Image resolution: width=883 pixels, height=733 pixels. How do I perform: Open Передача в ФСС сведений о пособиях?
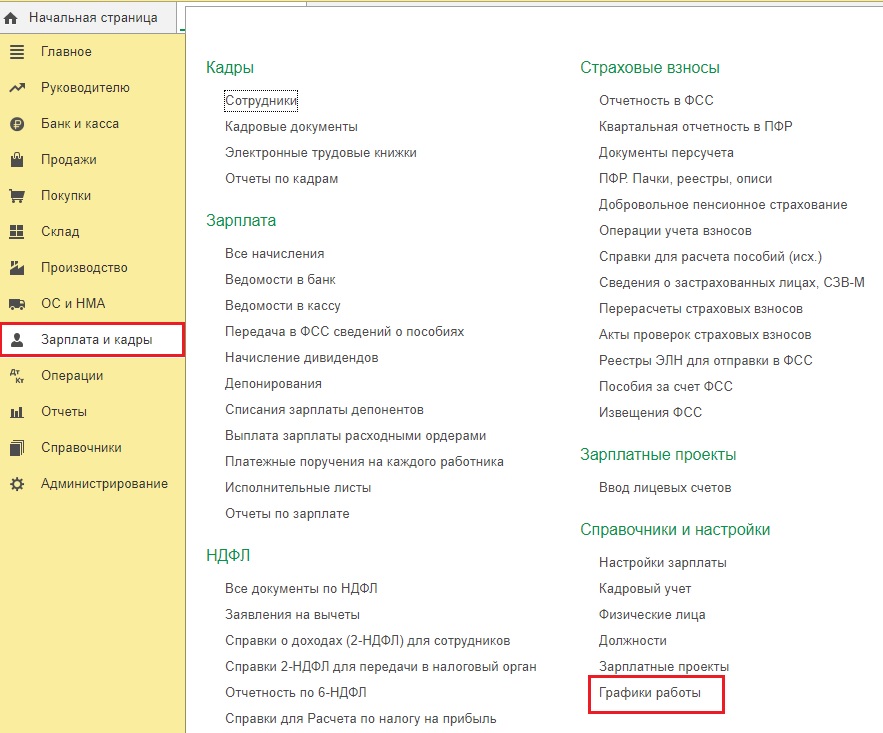(345, 332)
